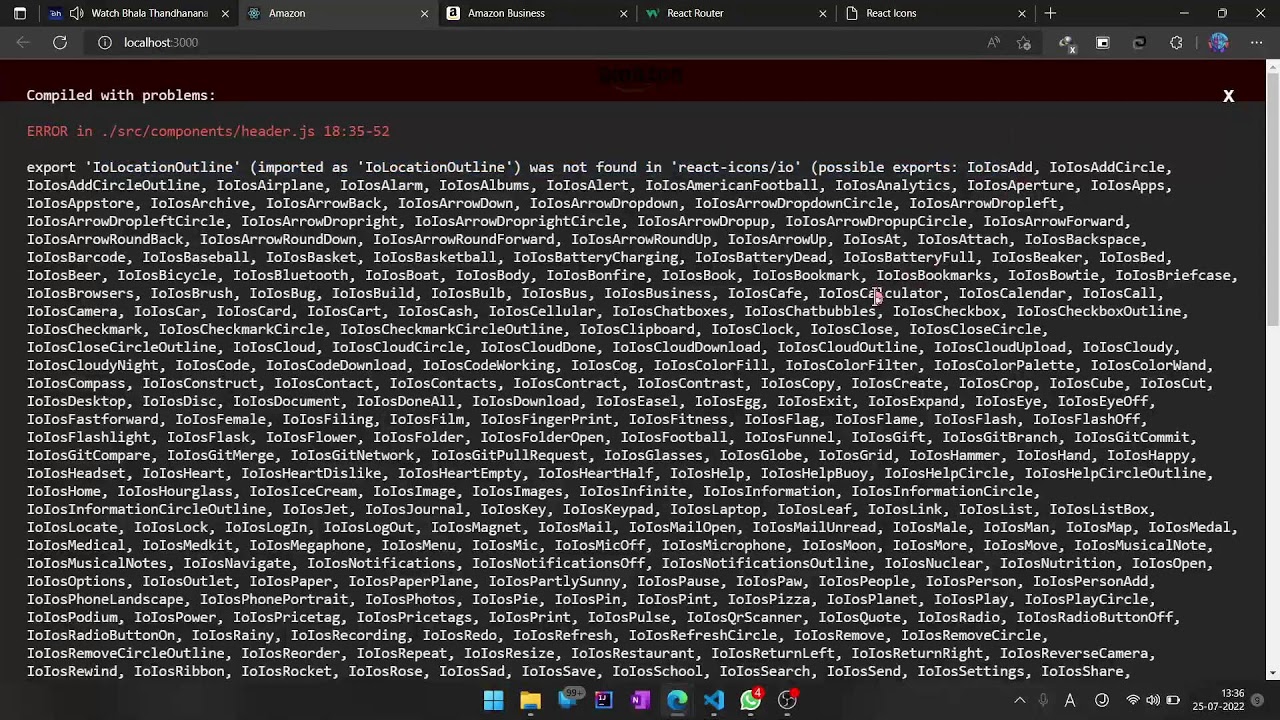This screenshot has height=720, width=1280.
Task: Open picture-in-picture toolbar icon
Action: click(1103, 42)
